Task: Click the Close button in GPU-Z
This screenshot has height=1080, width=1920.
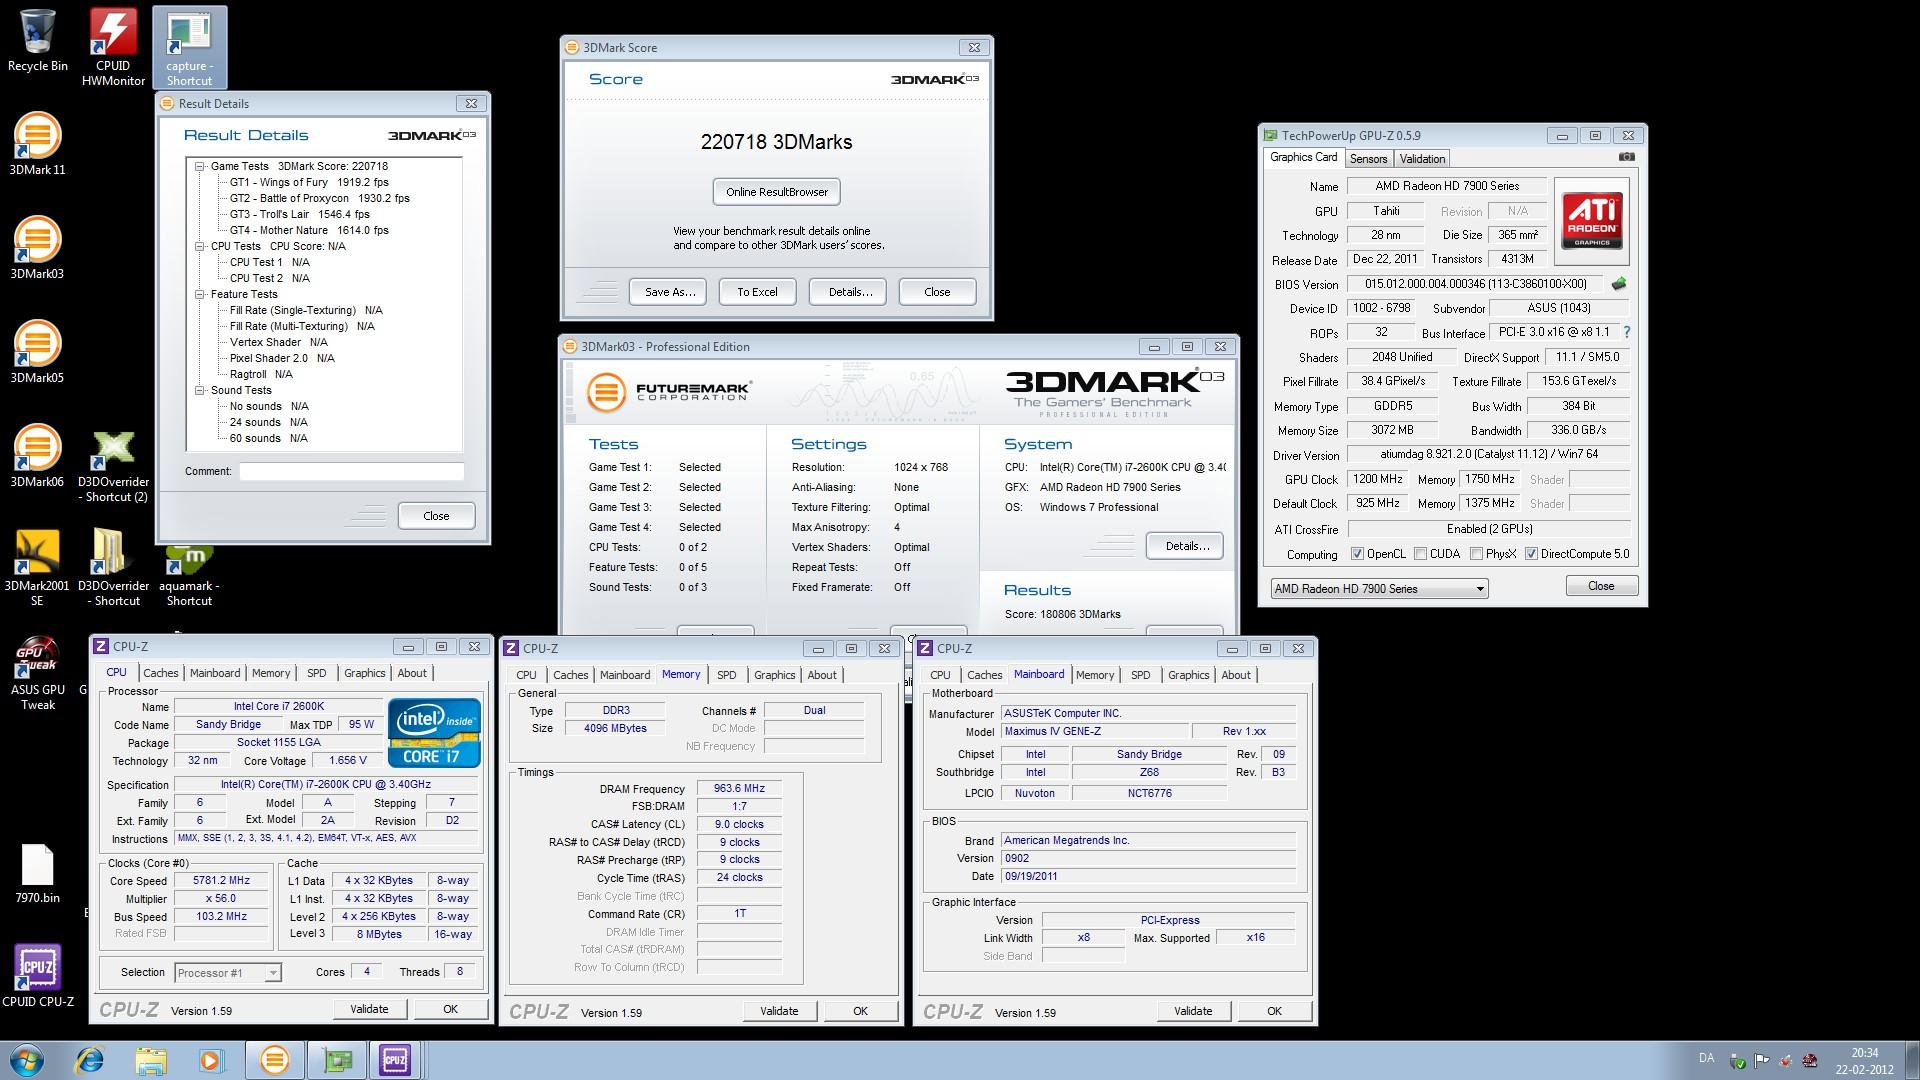Action: coord(1601,586)
